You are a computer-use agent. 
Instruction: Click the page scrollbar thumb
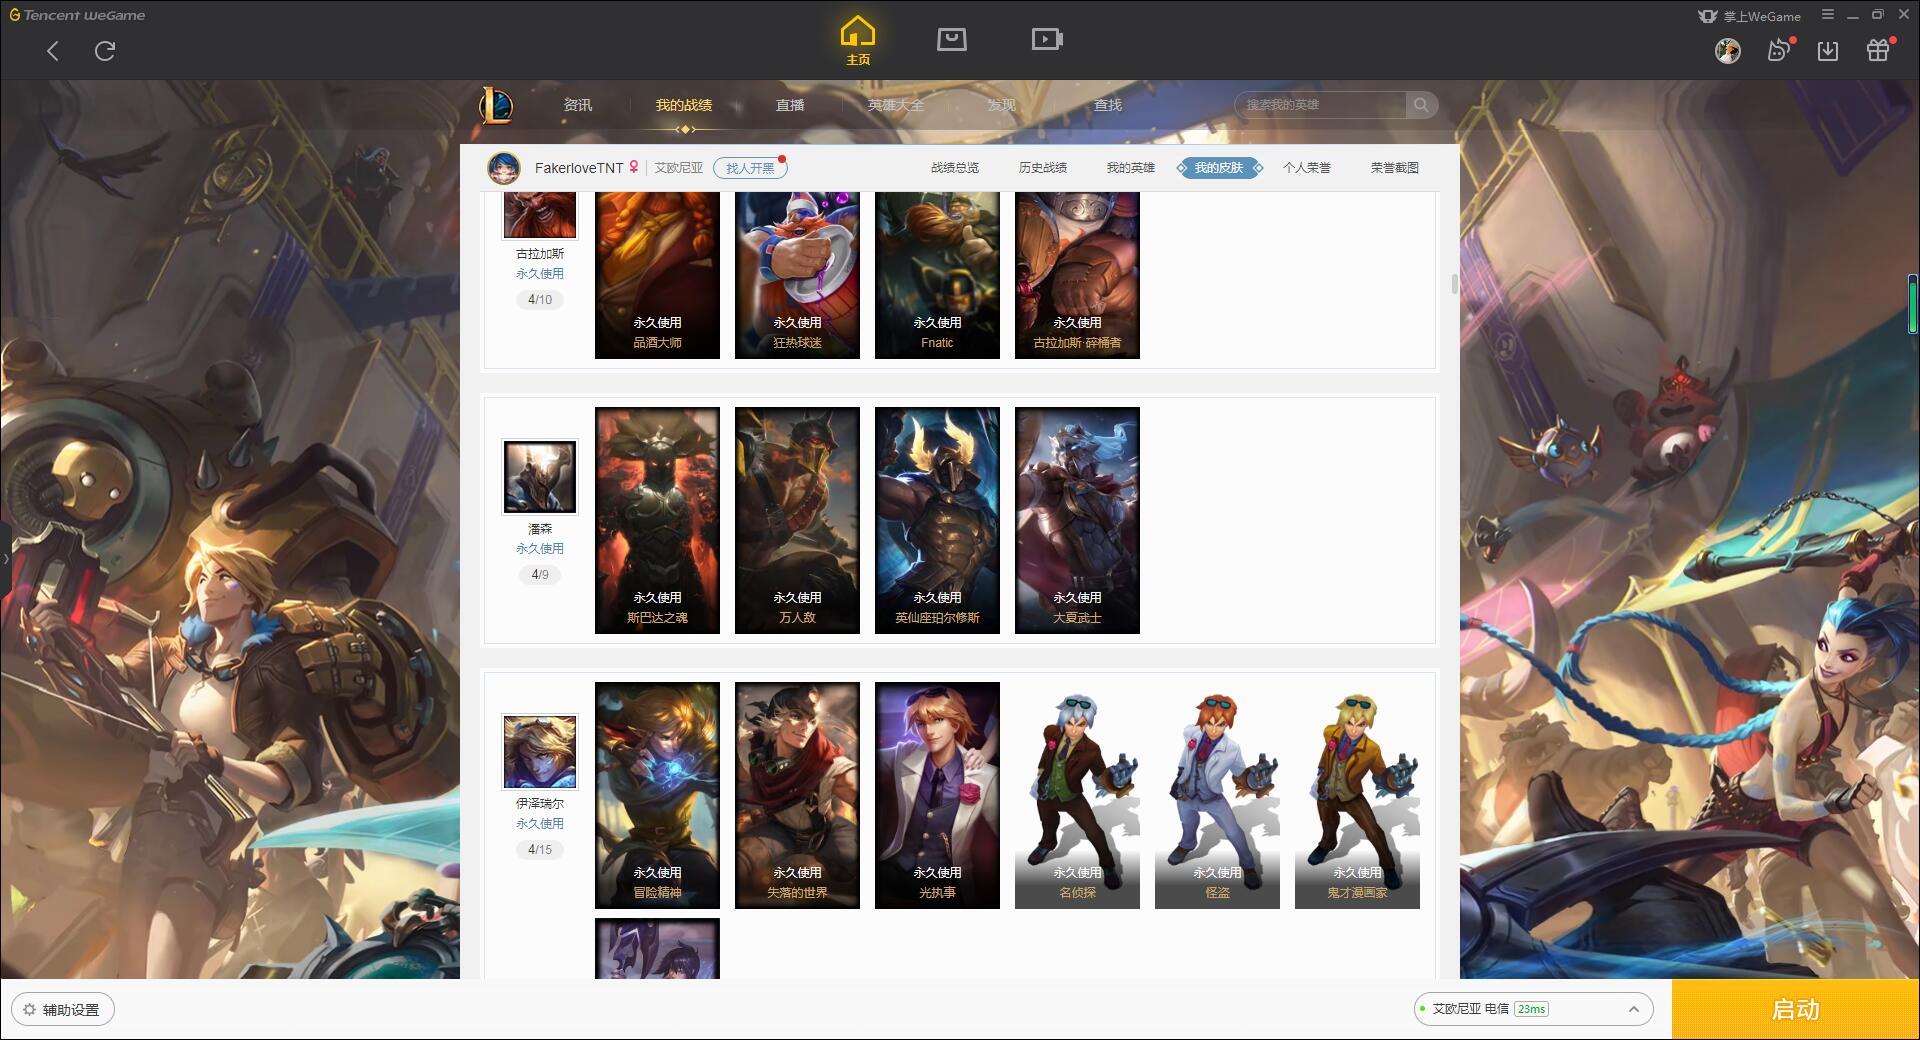tap(1454, 284)
